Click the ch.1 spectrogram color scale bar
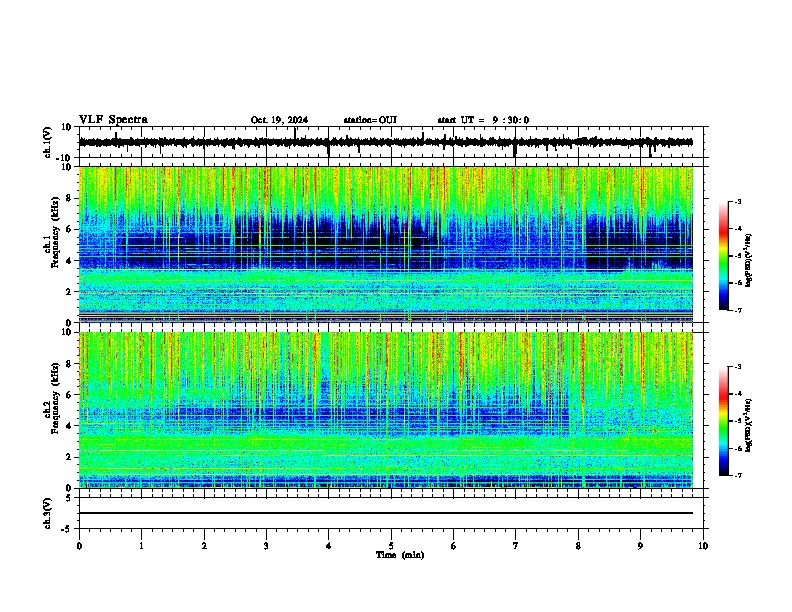Screen dimensions: 792x612 724,256
